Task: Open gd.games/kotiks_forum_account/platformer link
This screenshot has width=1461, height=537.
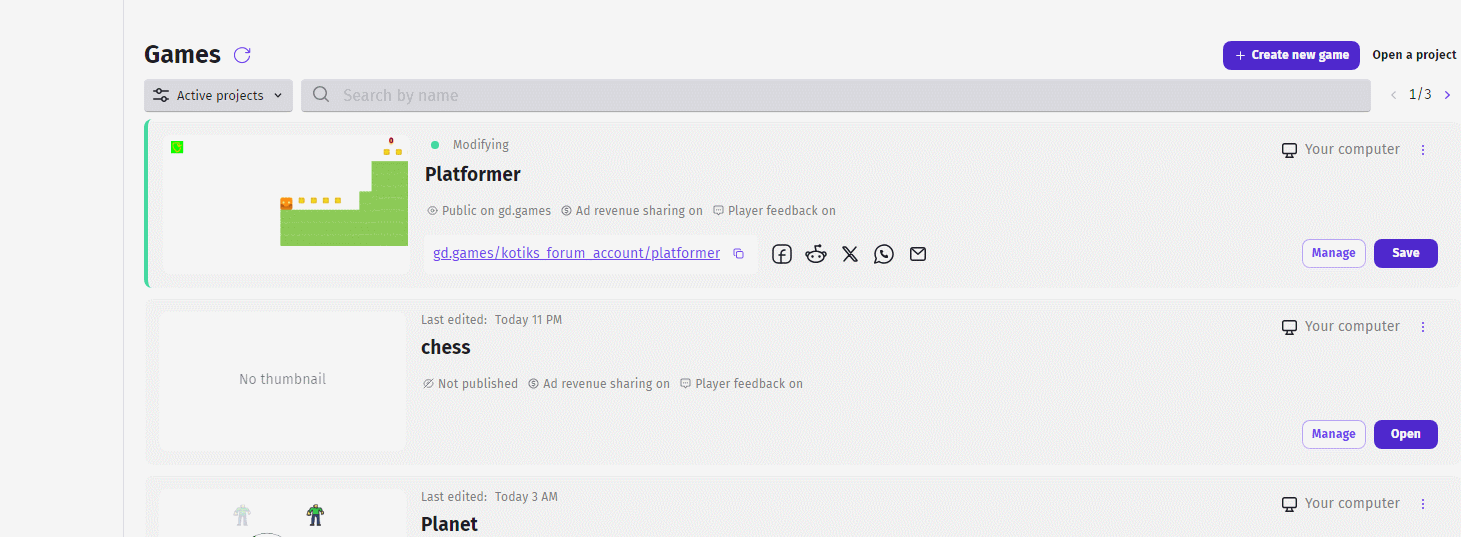Action: [x=576, y=253]
